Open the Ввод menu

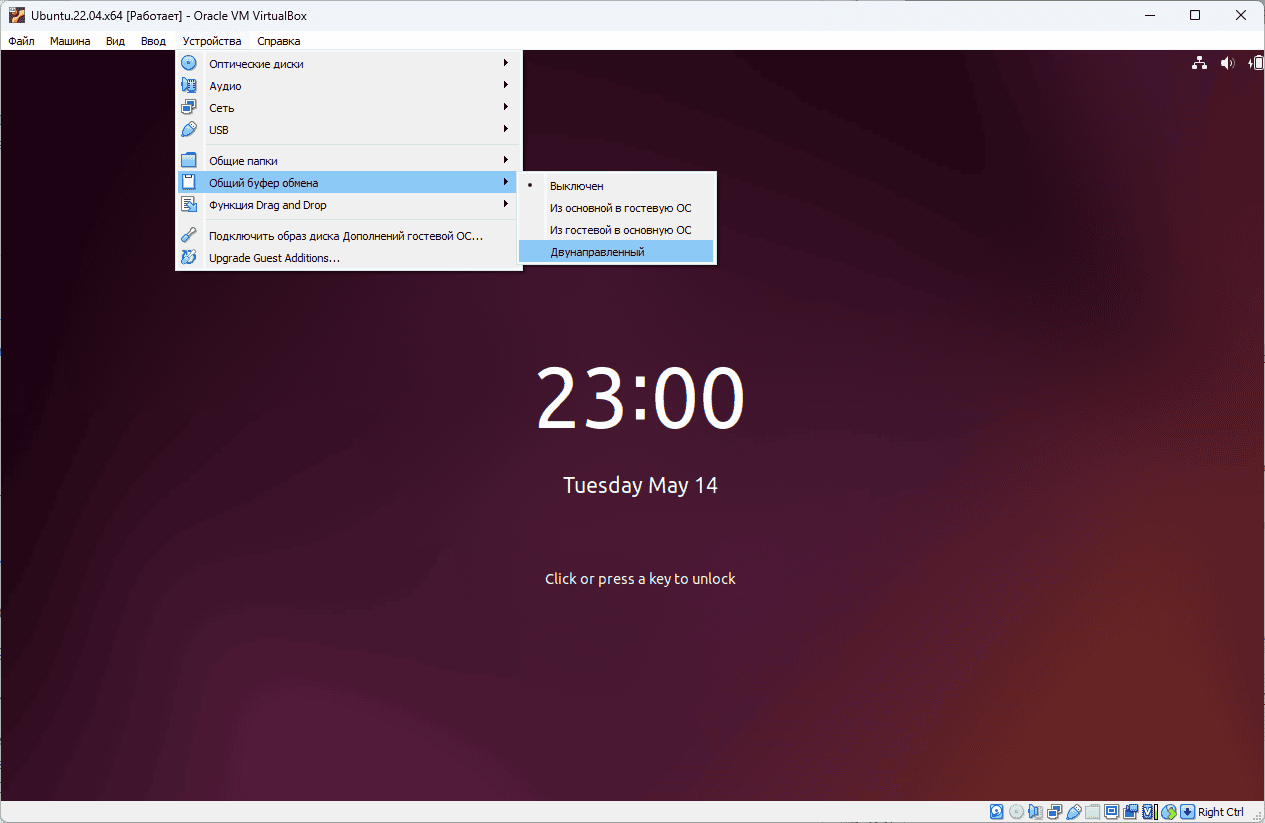[153, 41]
